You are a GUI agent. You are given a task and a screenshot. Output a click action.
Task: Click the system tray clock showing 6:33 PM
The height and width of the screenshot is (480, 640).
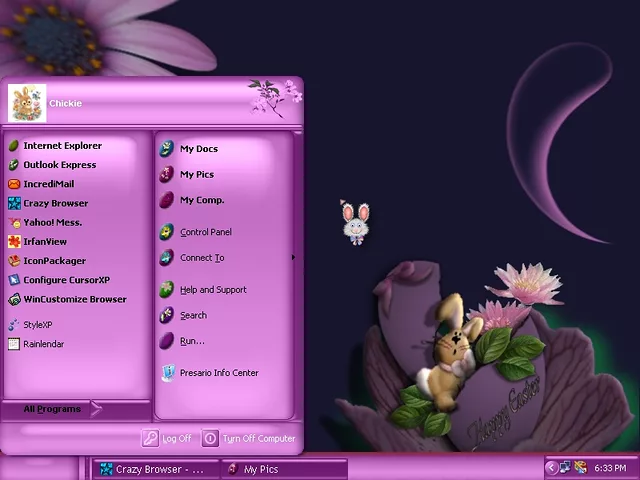pos(609,468)
